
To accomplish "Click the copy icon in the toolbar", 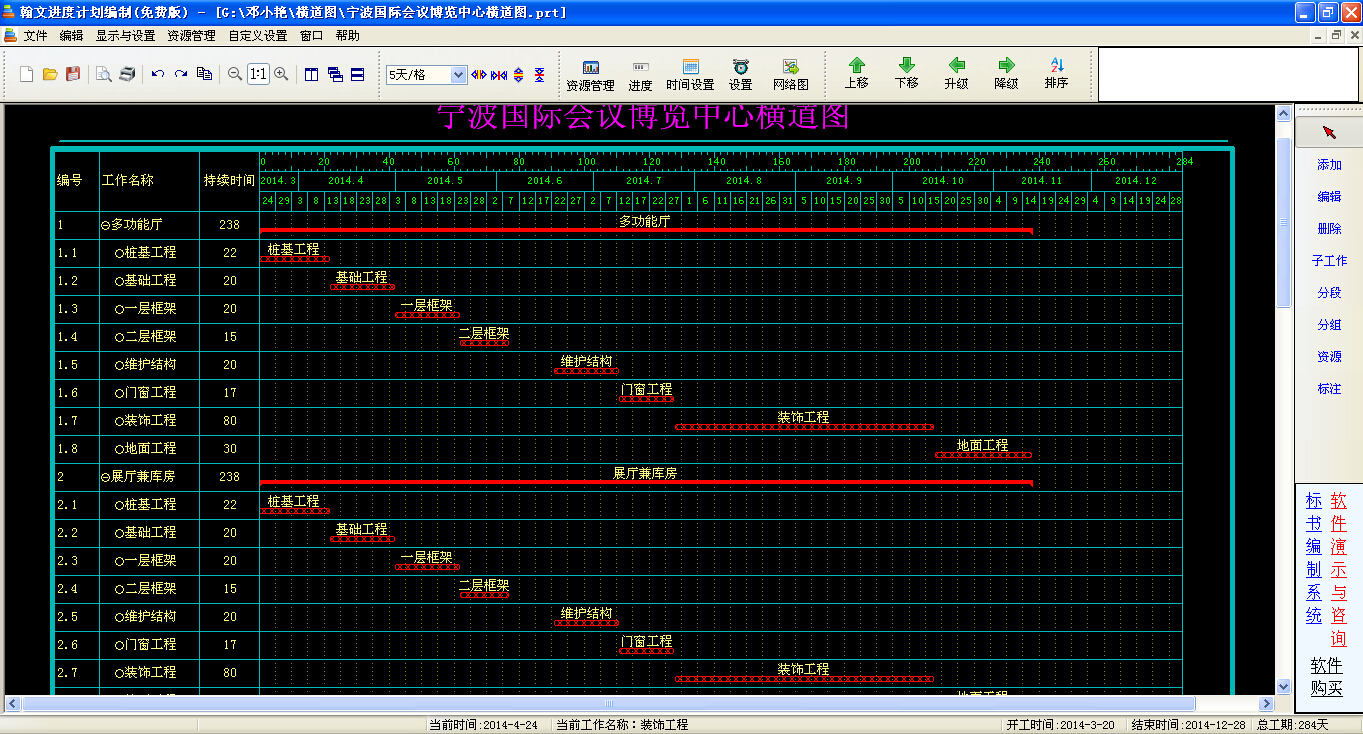I will click(x=204, y=74).
